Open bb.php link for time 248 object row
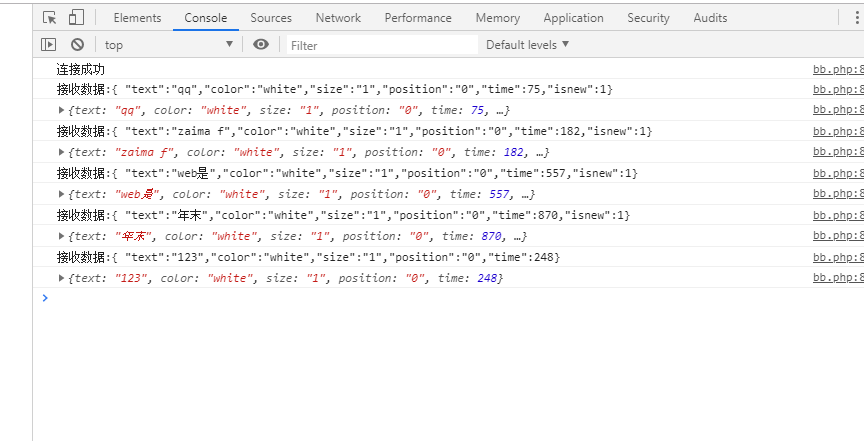This screenshot has width=864, height=441. (x=838, y=277)
